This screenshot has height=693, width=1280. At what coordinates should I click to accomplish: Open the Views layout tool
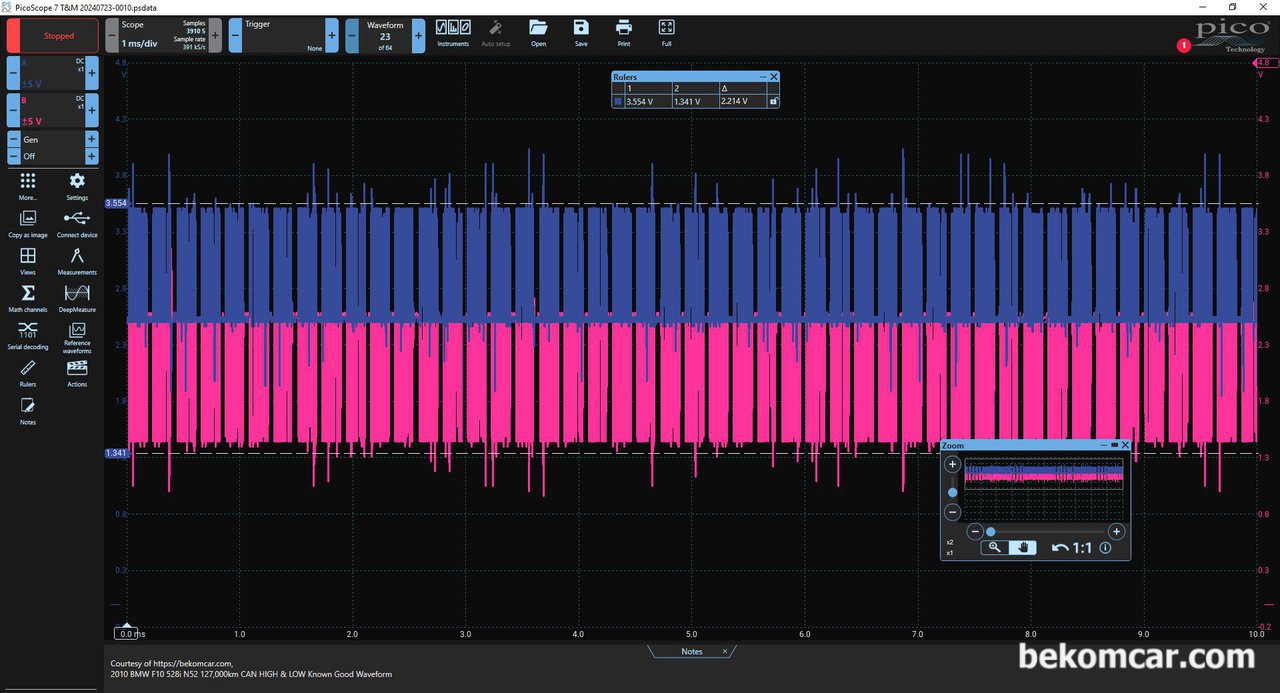[x=28, y=260]
